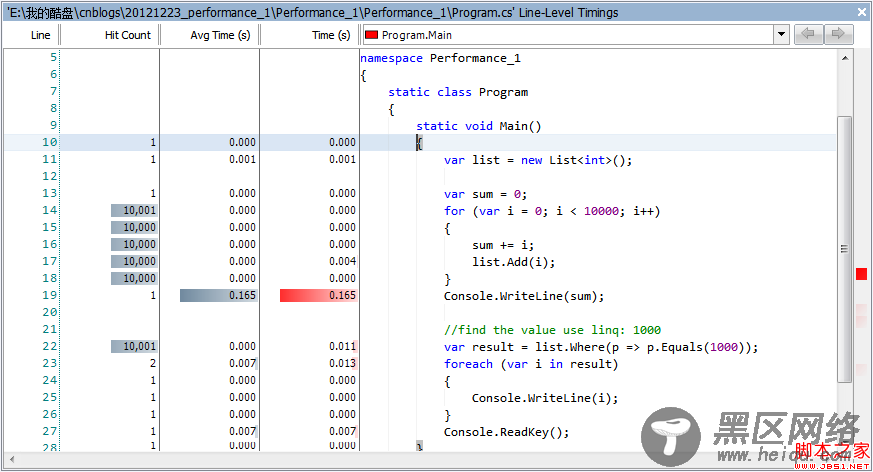The width and height of the screenshot is (873, 472).
Task: Click the for loop statement line
Action: coord(552,211)
